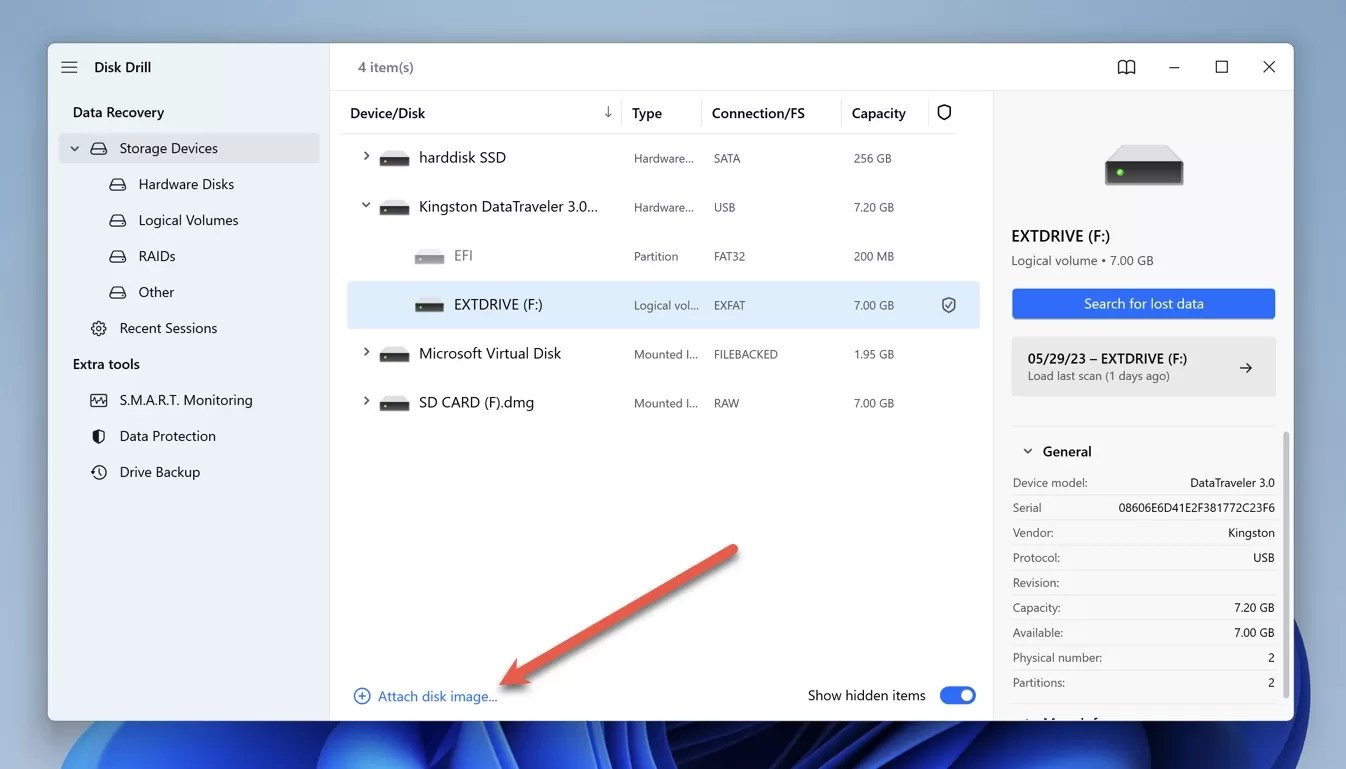
Task: Select the EXTDRIVE (F:) partition row
Action: tap(500, 304)
